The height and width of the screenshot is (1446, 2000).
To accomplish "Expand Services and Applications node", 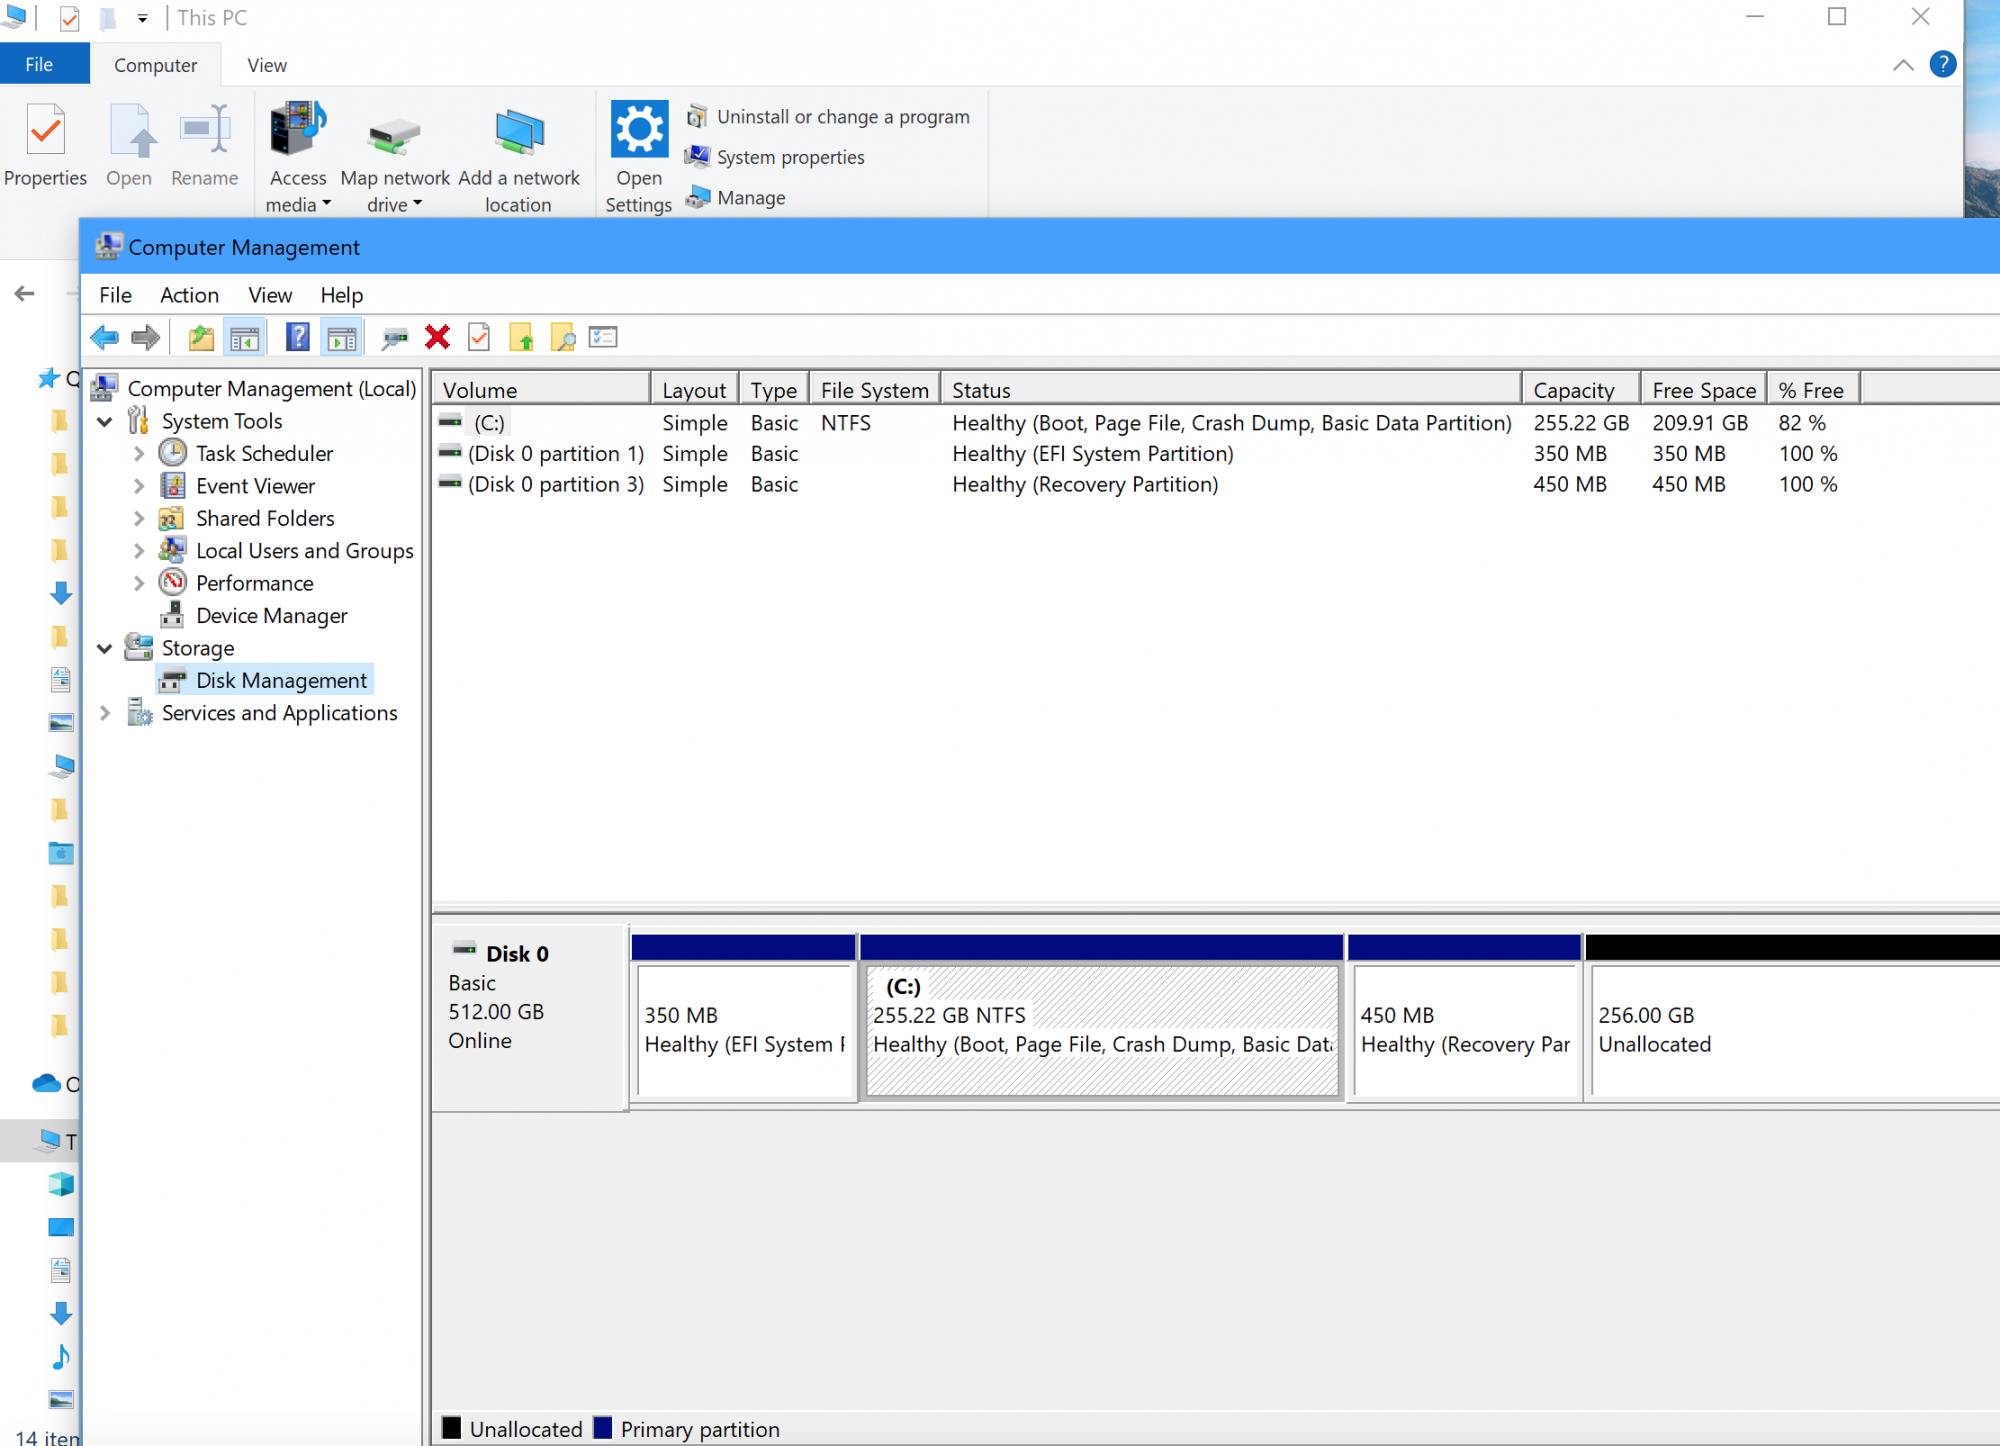I will pos(104,713).
